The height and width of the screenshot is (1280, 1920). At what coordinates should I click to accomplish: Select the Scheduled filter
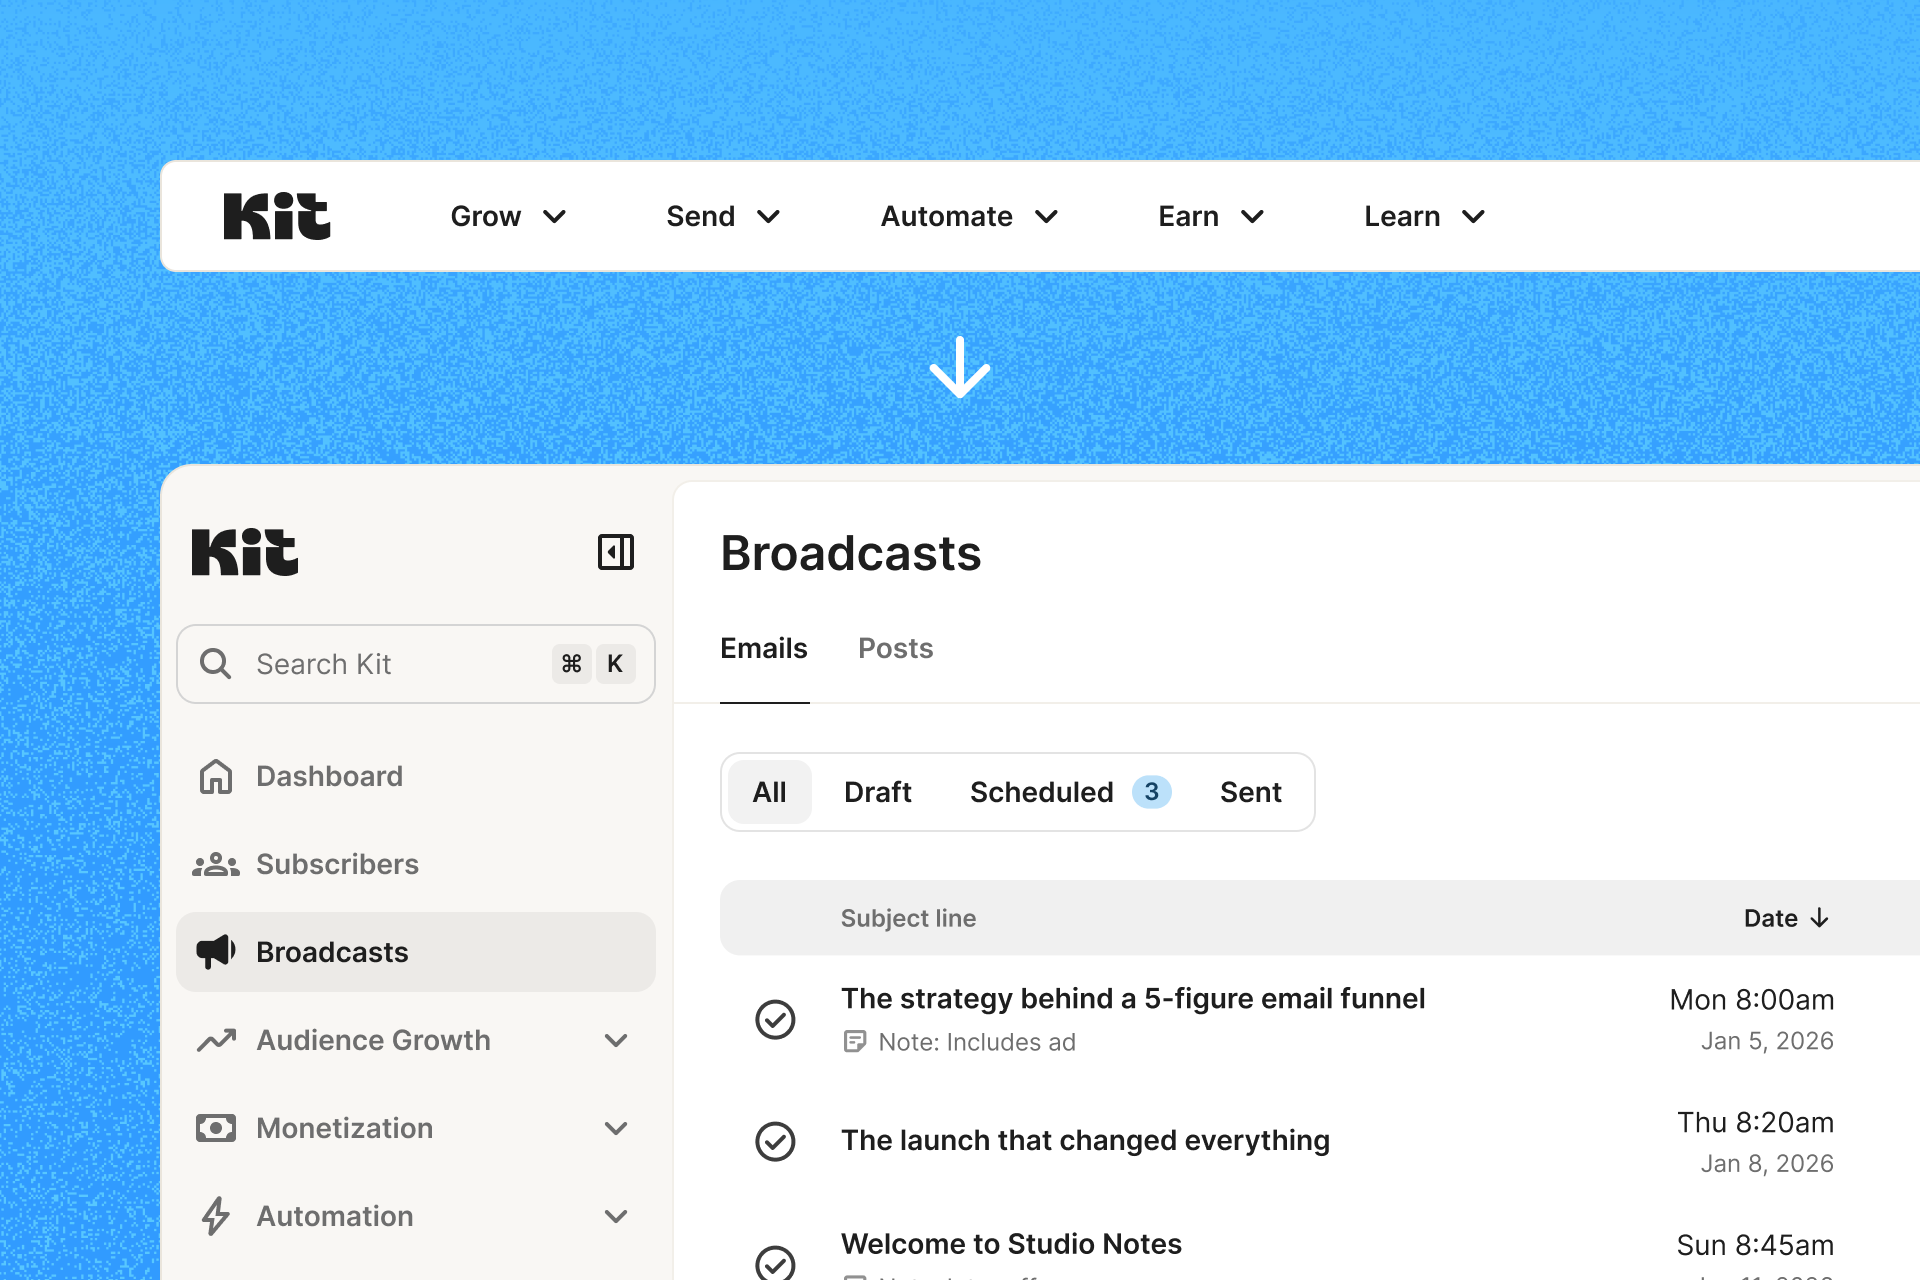tap(1068, 792)
